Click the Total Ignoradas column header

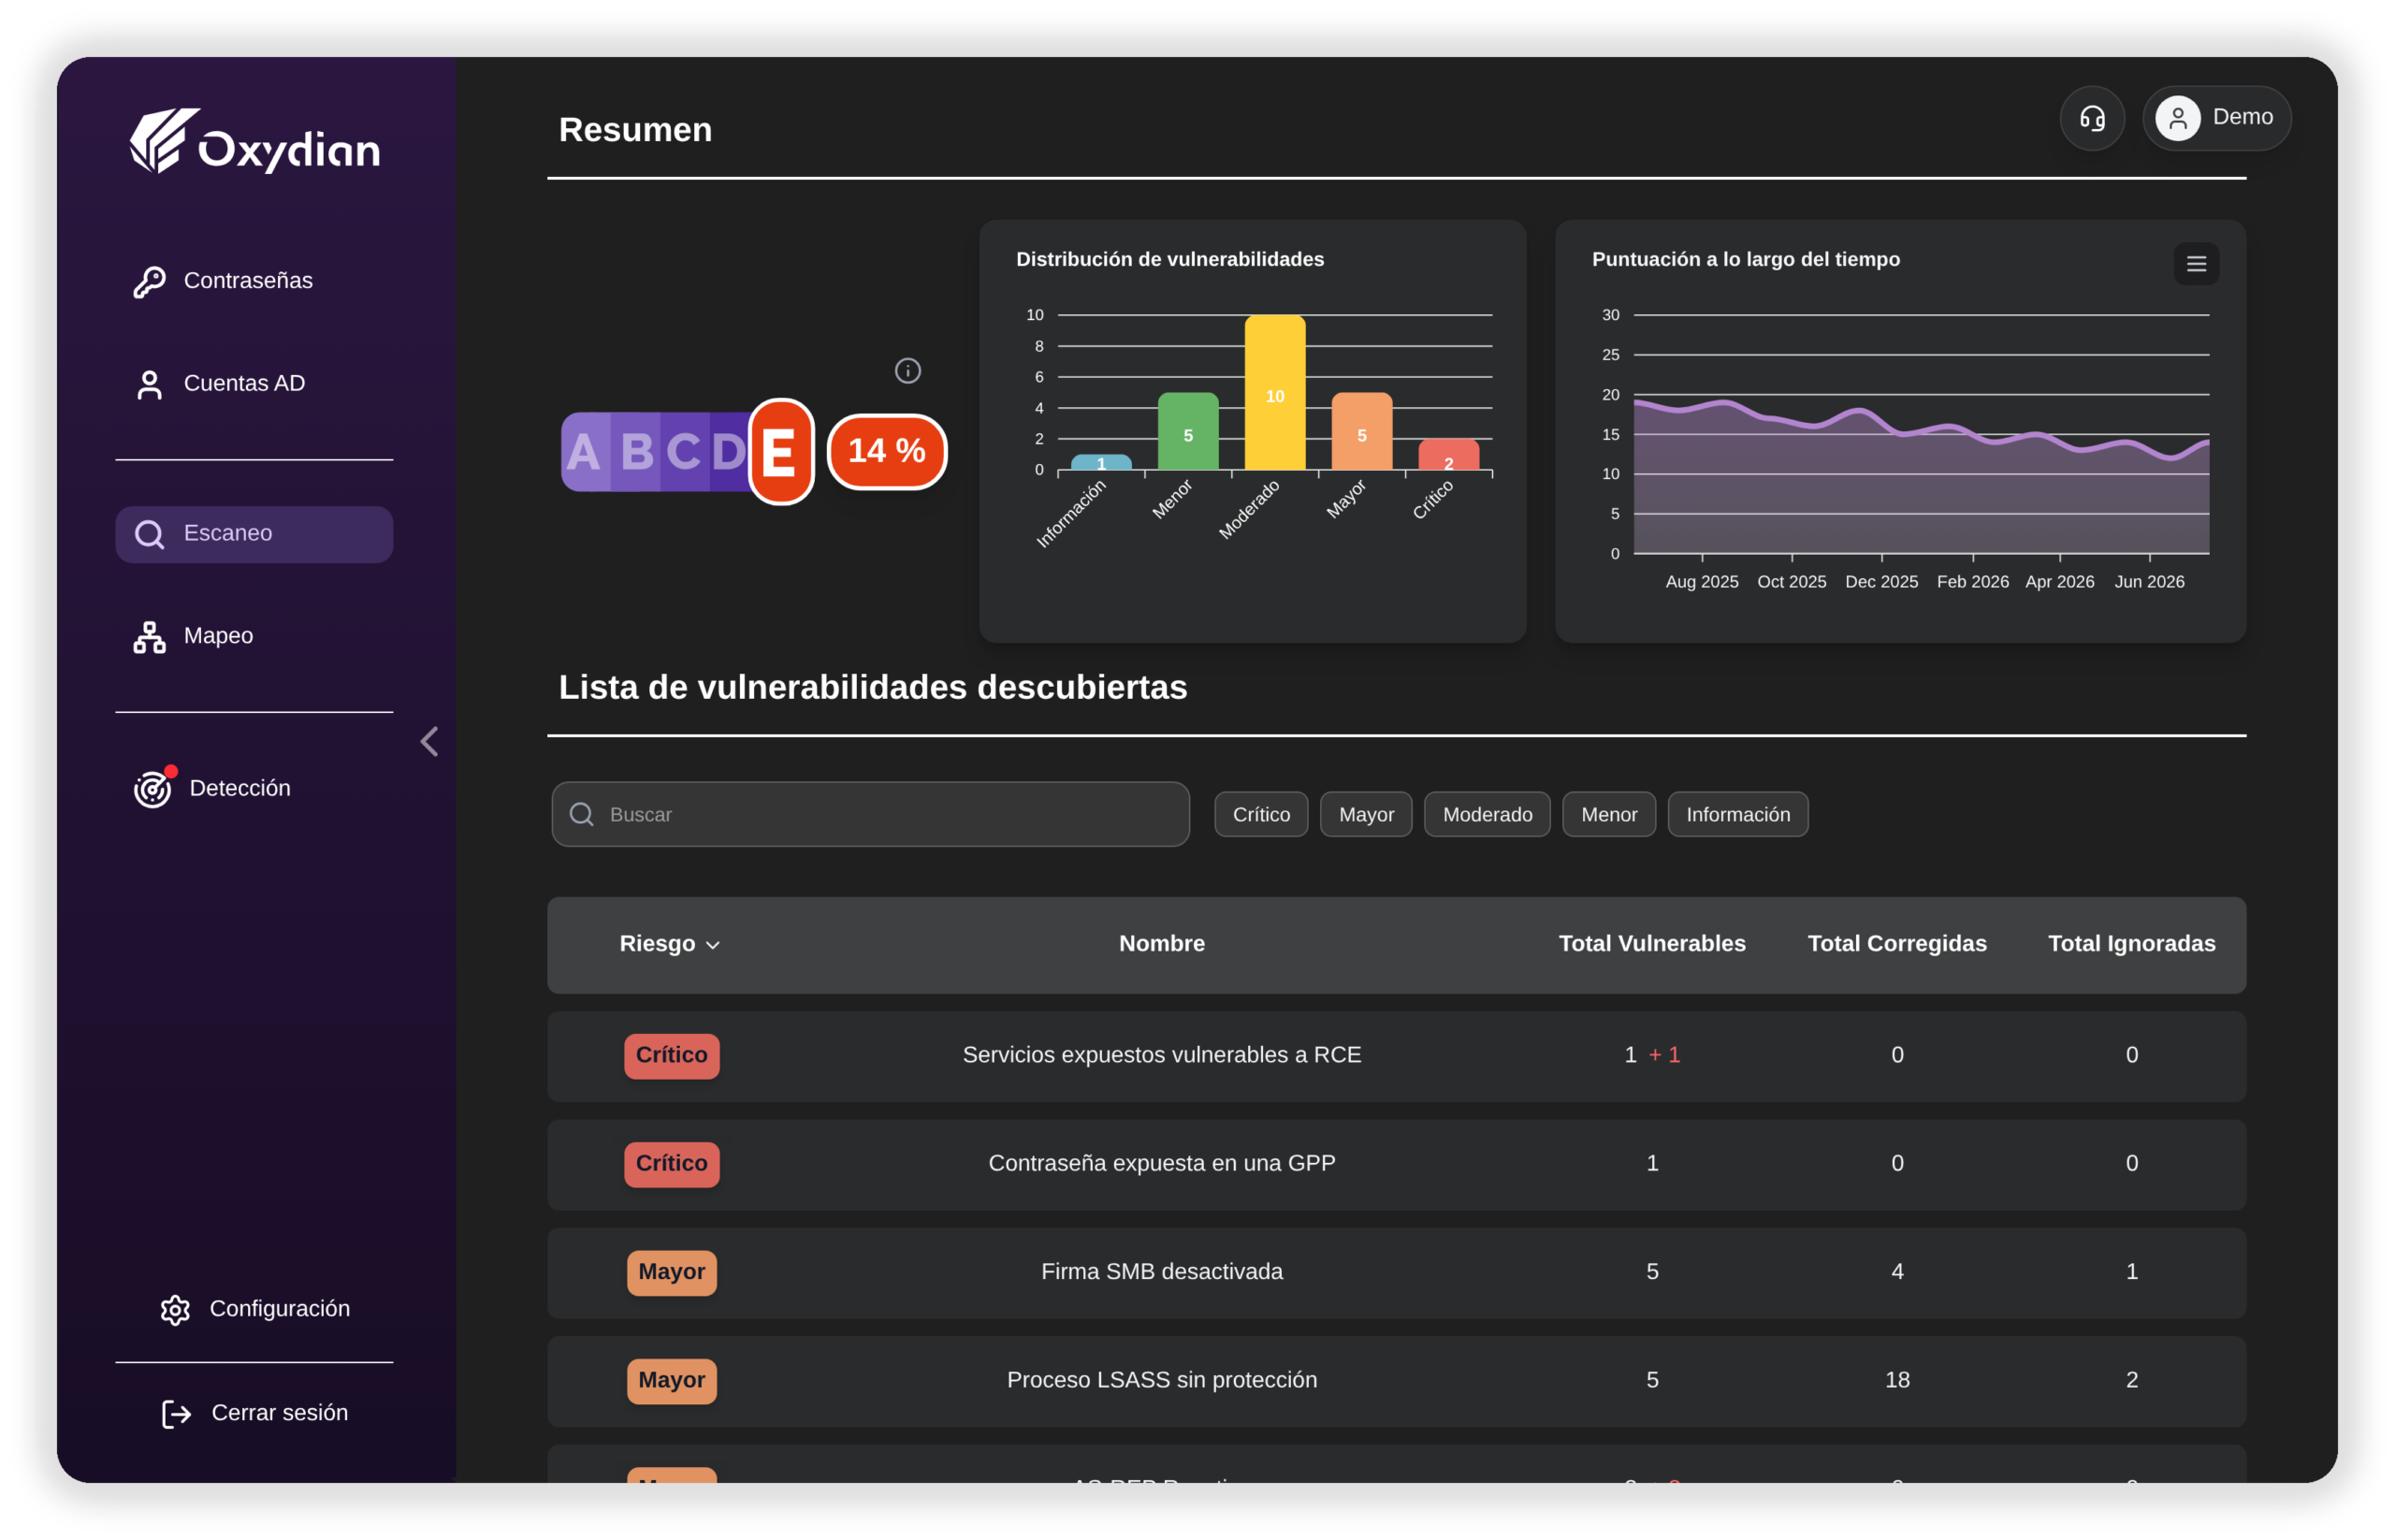(x=2131, y=944)
